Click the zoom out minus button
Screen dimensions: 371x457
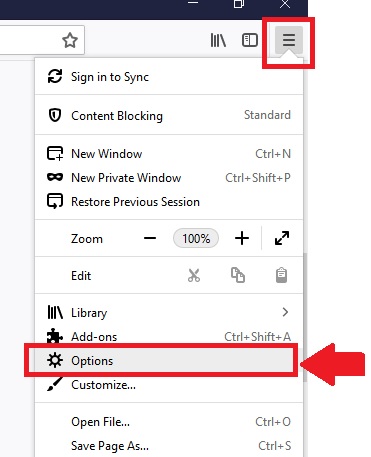pos(150,238)
